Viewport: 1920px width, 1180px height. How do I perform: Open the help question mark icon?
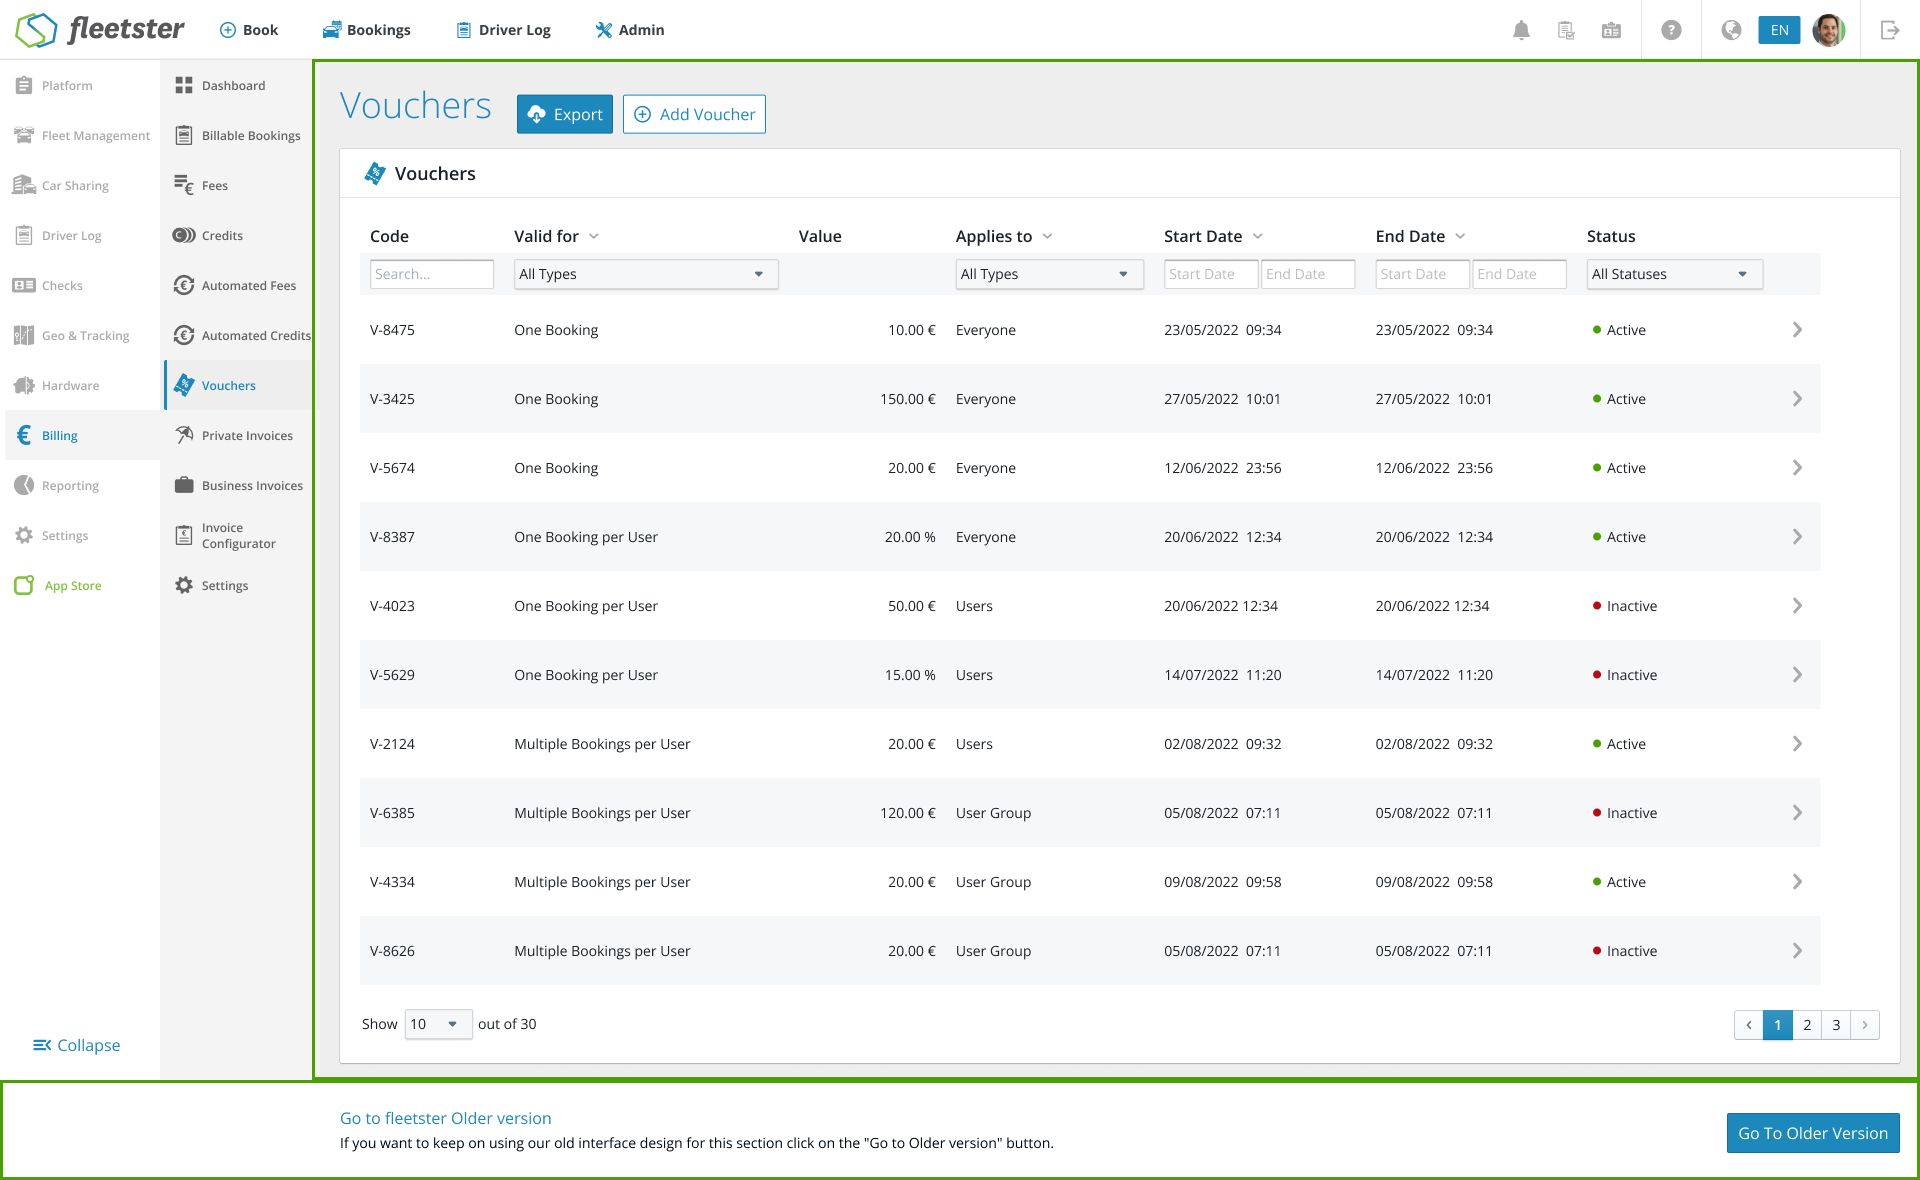(x=1671, y=30)
